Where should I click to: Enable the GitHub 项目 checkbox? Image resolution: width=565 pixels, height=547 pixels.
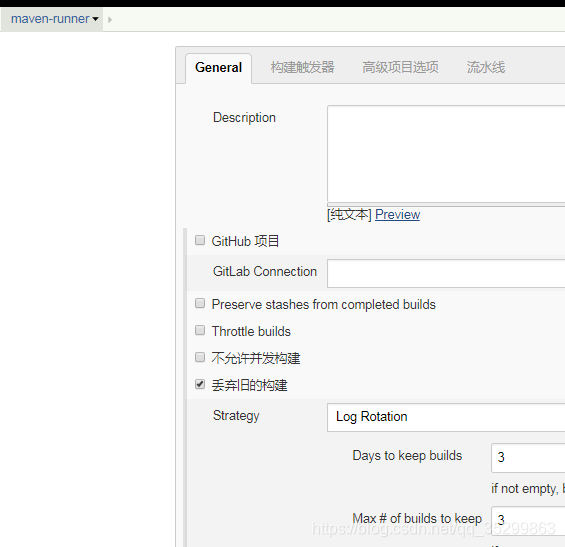tap(200, 240)
